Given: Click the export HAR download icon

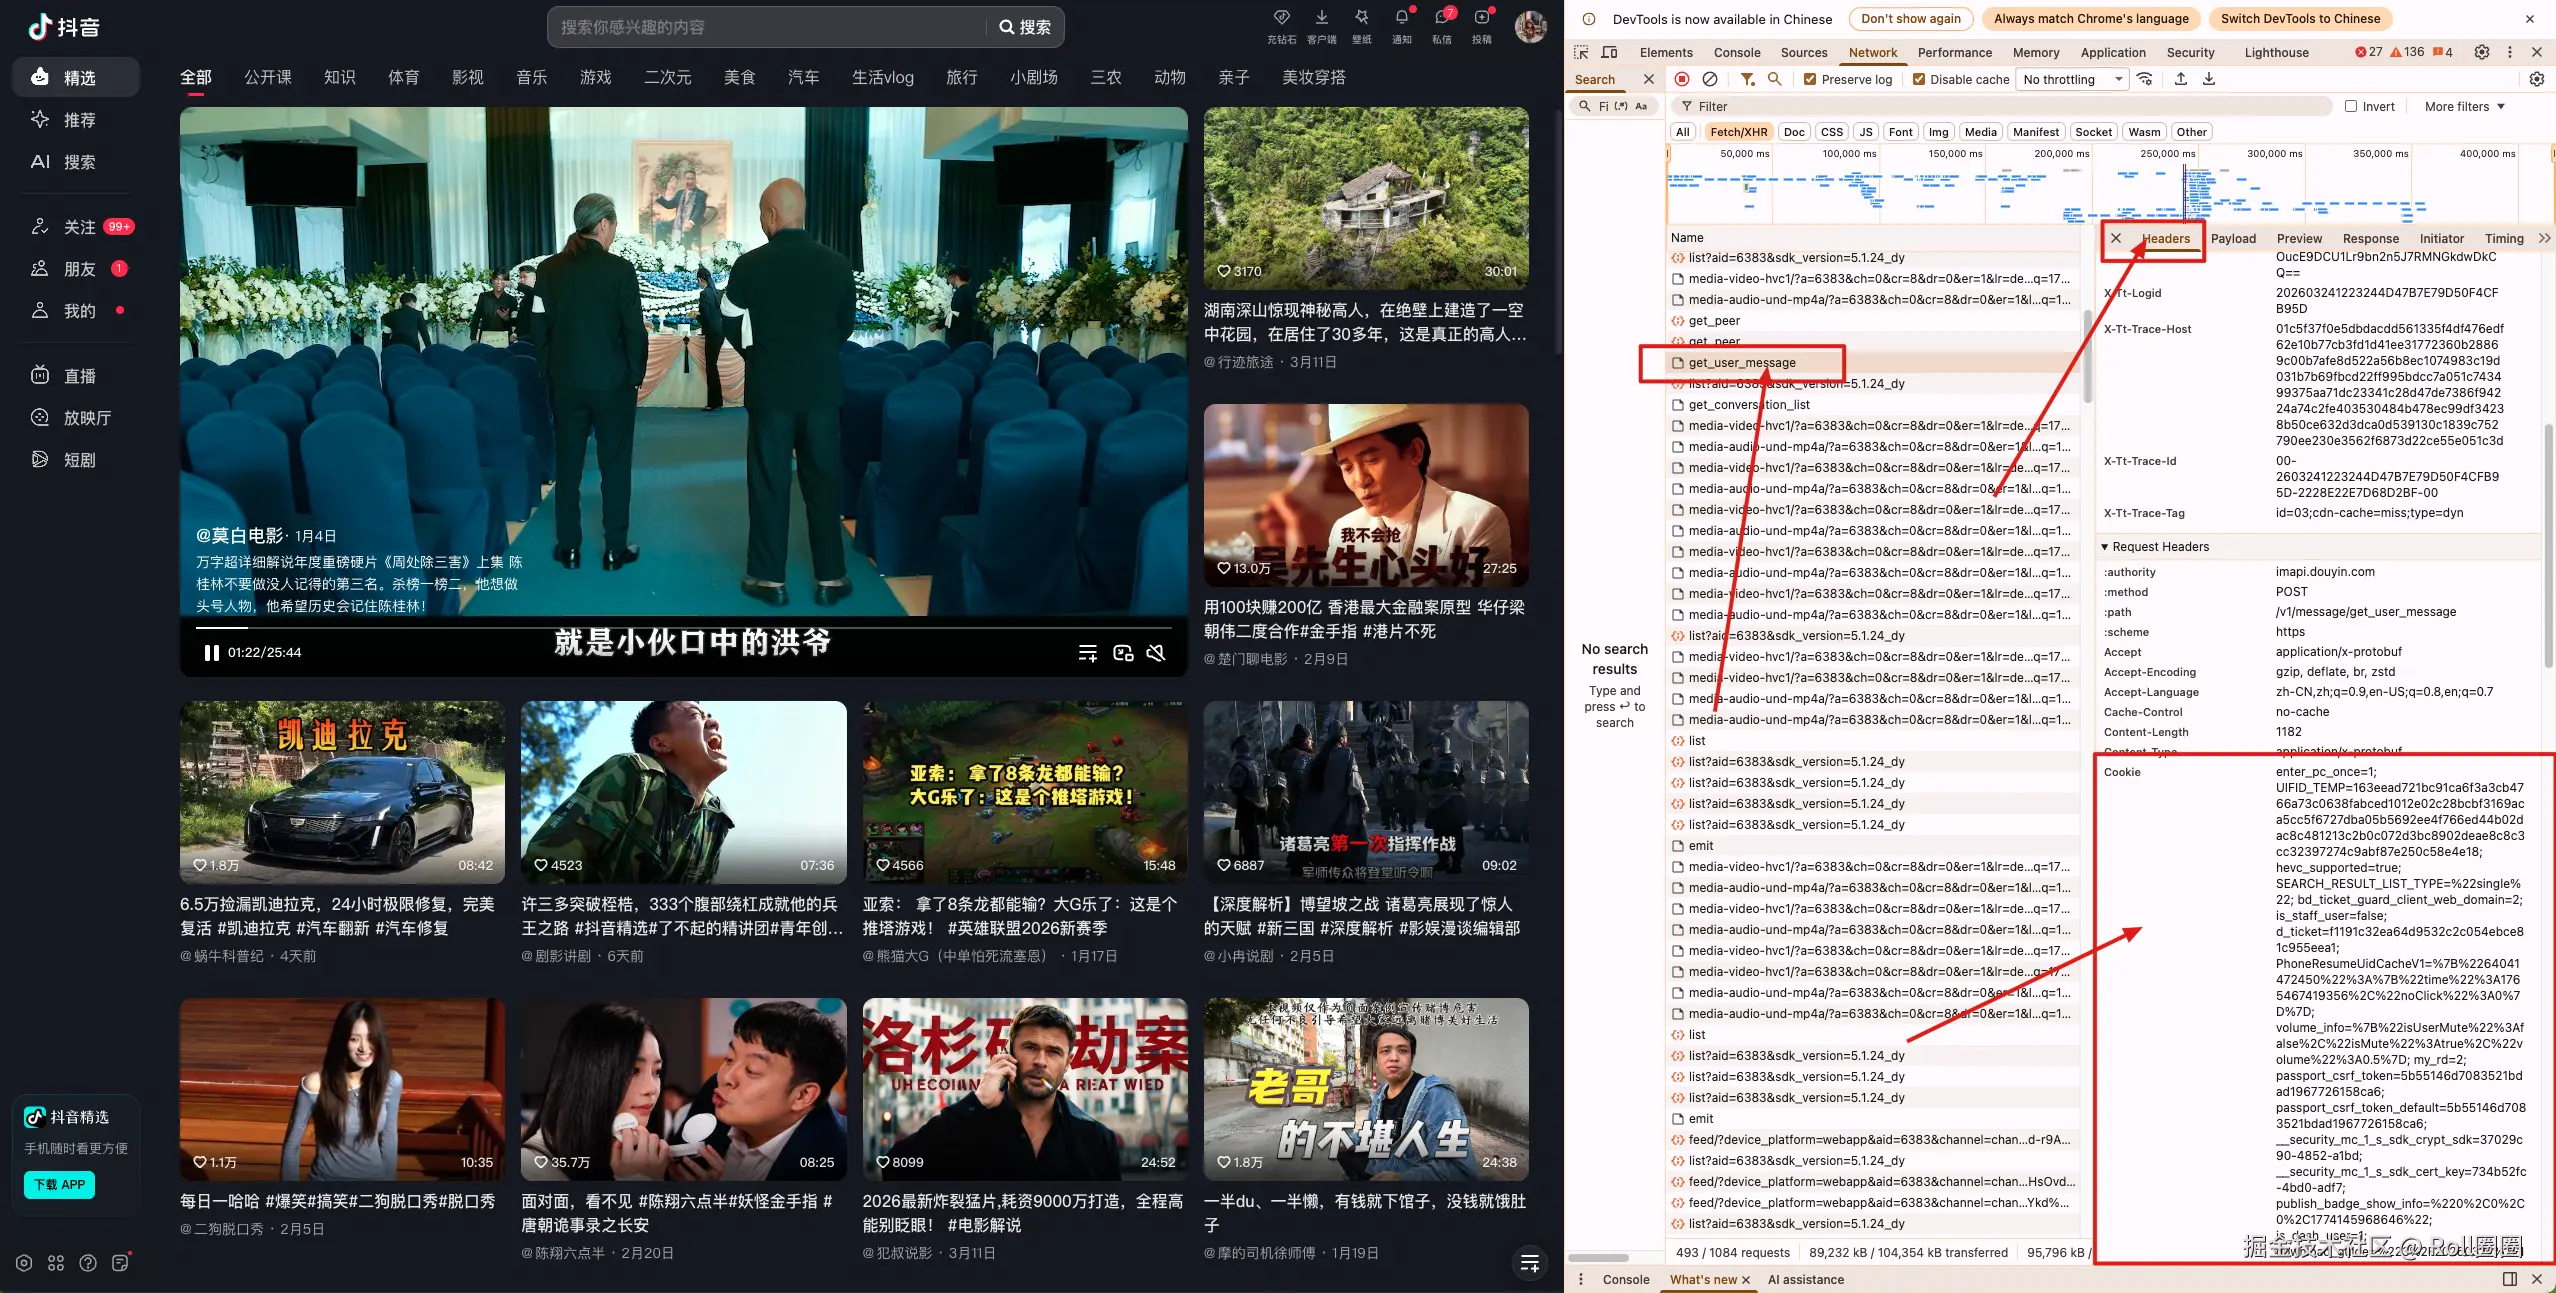Looking at the screenshot, I should pyautogui.click(x=2209, y=79).
